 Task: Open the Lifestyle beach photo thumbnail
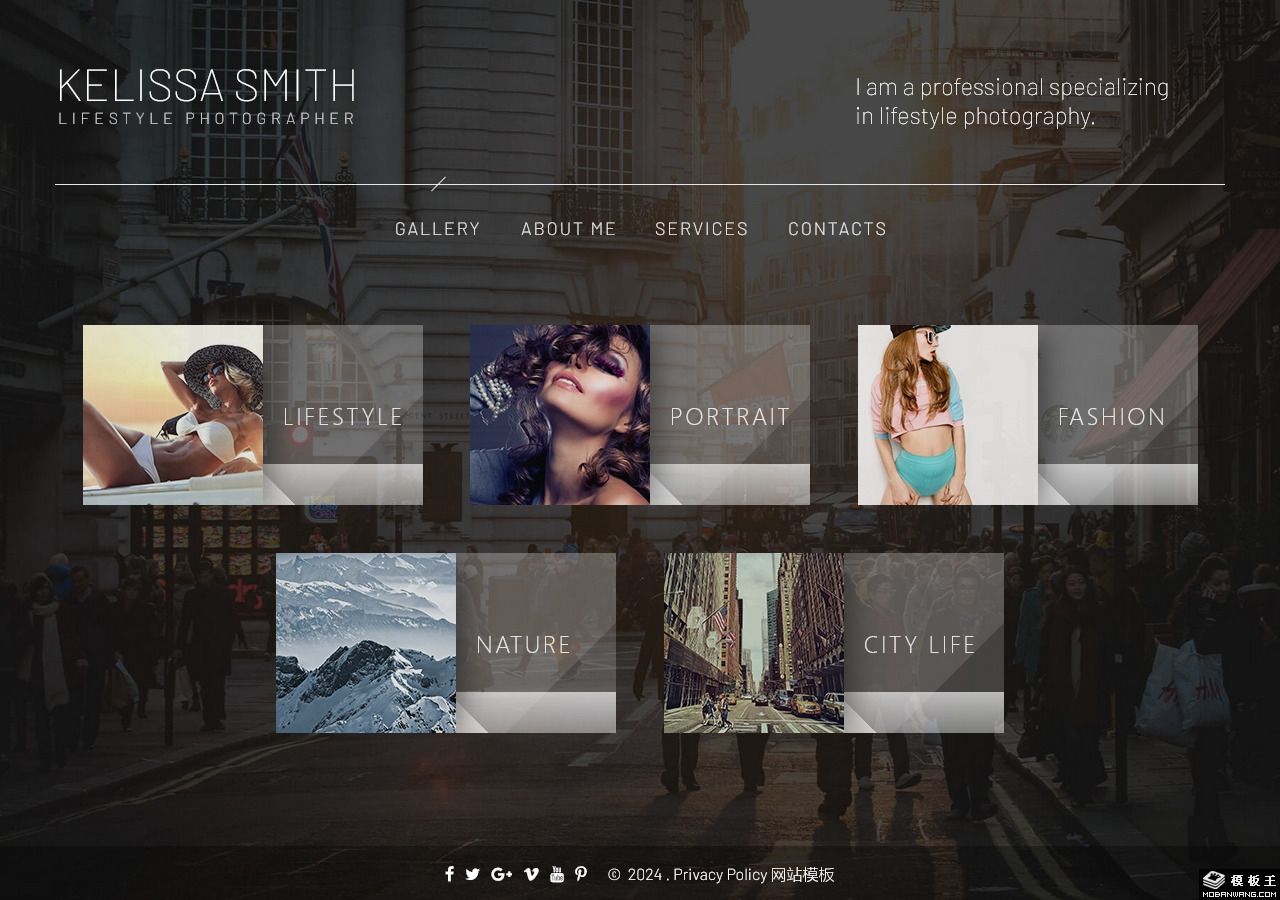pyautogui.click(x=173, y=415)
